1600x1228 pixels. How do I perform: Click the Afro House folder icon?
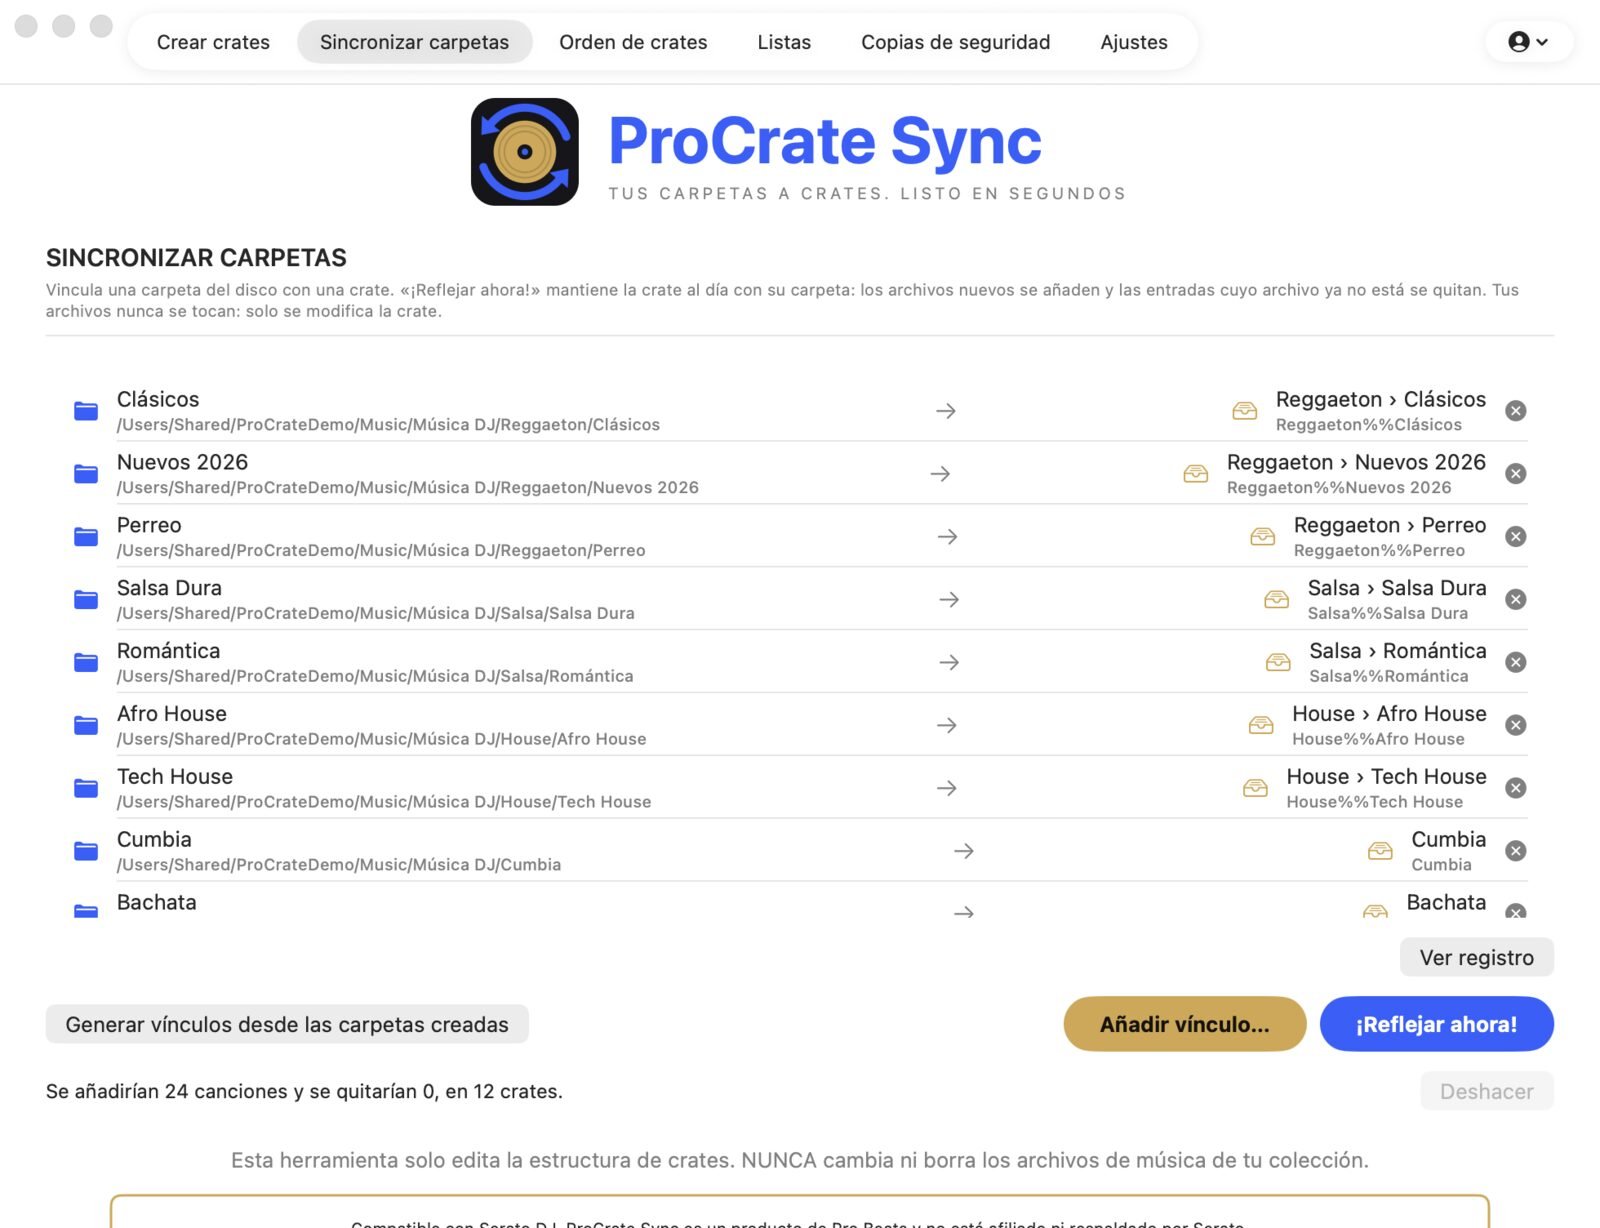(x=86, y=725)
